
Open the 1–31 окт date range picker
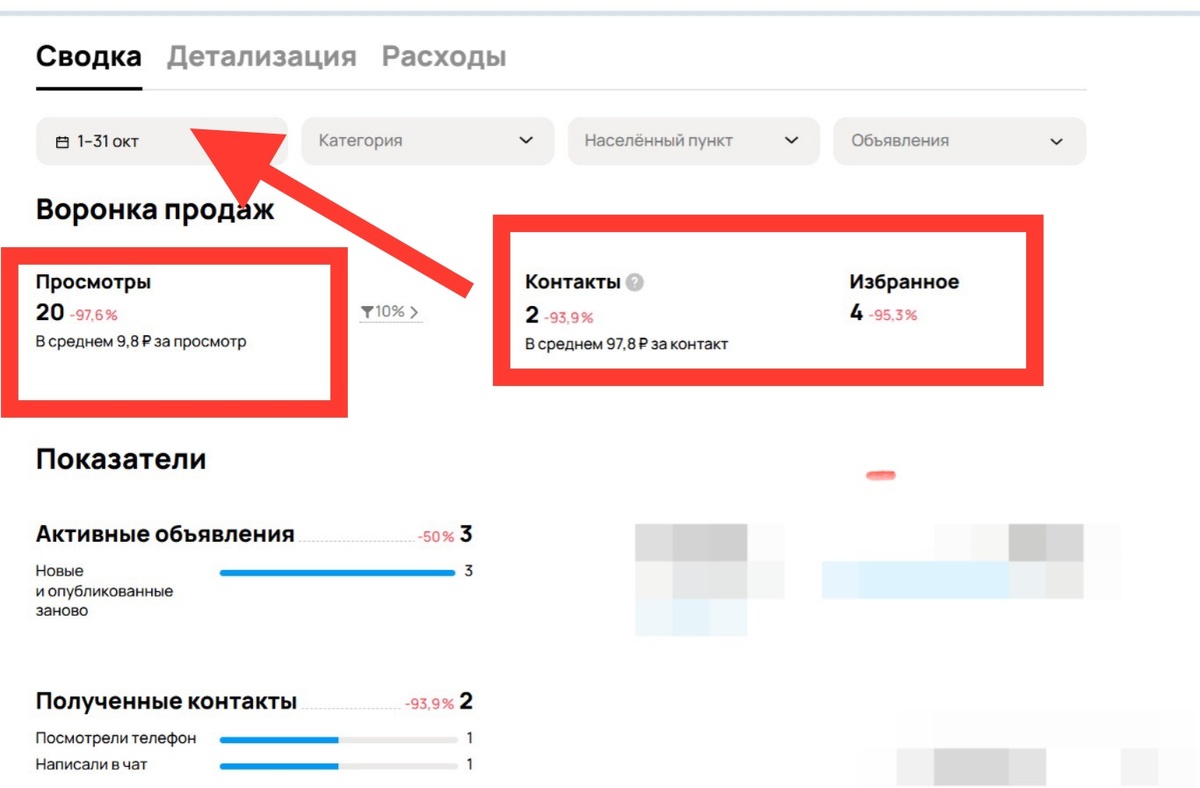tap(162, 141)
